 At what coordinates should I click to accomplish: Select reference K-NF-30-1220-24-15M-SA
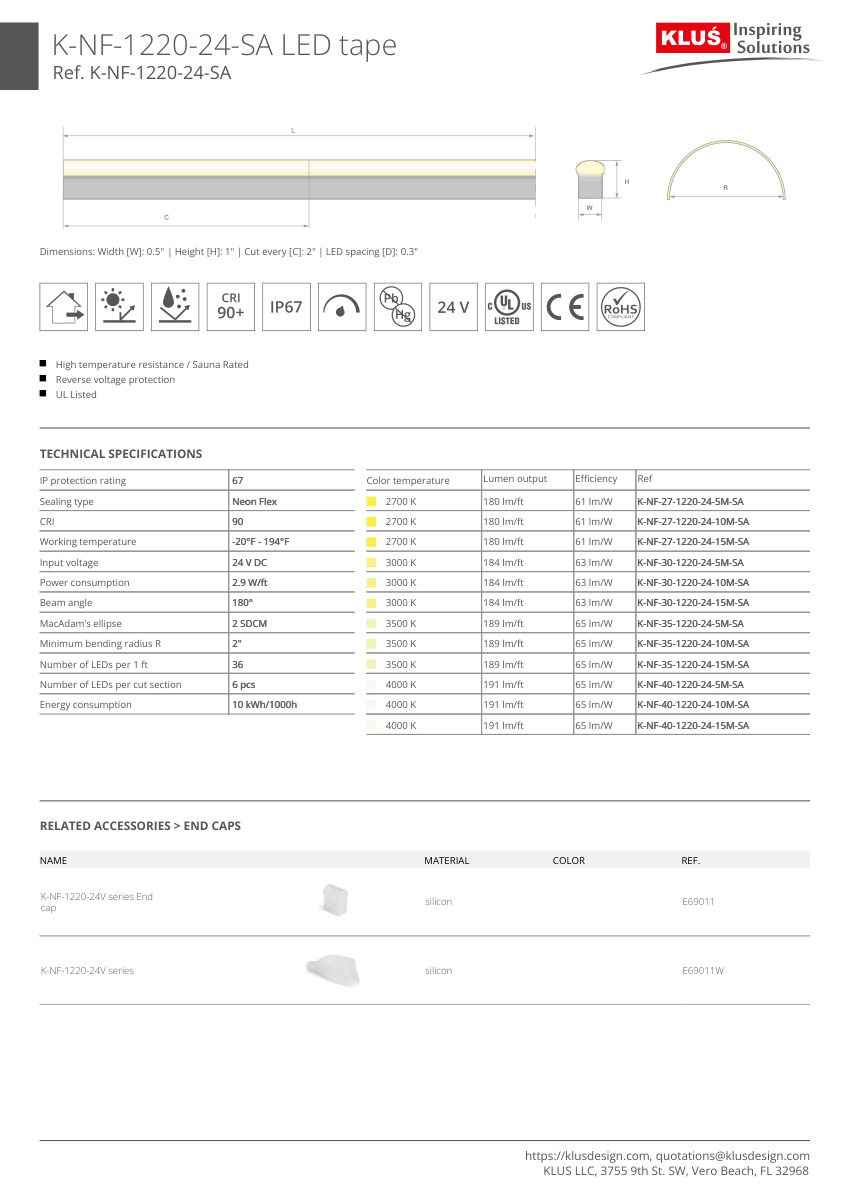693,603
